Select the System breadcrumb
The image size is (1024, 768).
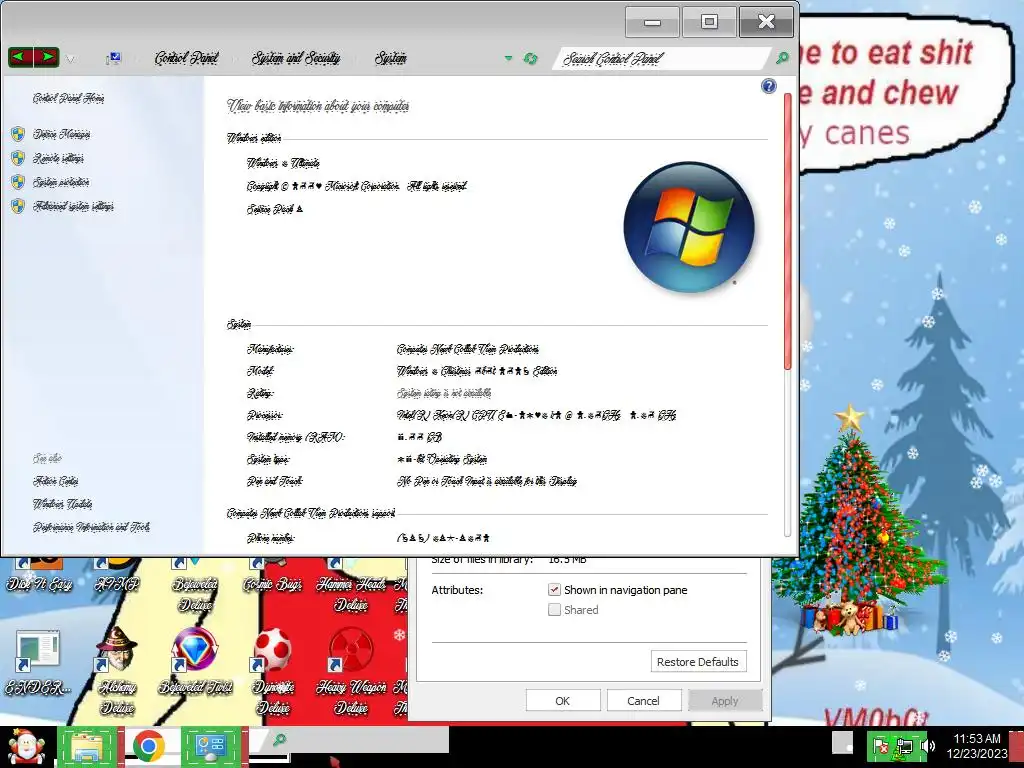[x=391, y=58]
